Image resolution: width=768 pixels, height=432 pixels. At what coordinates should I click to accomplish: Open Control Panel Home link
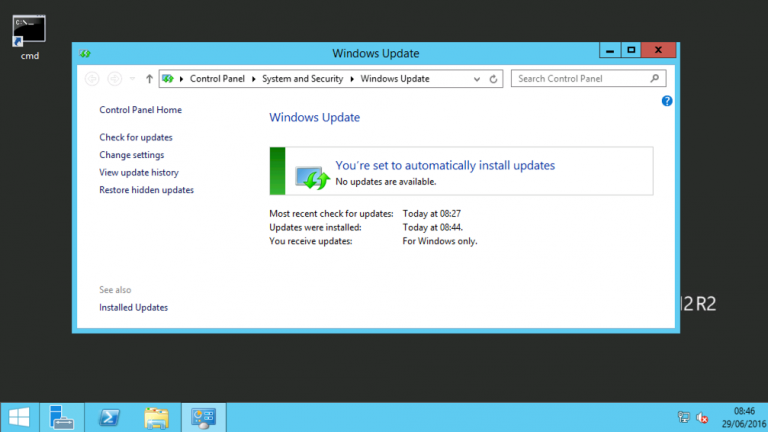point(141,110)
